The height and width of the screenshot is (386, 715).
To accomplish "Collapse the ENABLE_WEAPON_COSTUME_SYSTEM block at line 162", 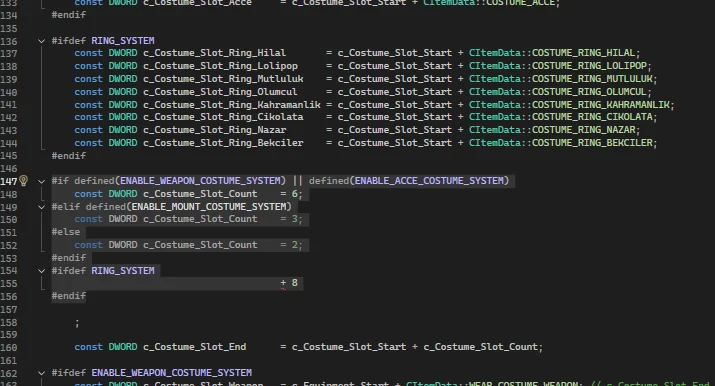I will click(41, 373).
